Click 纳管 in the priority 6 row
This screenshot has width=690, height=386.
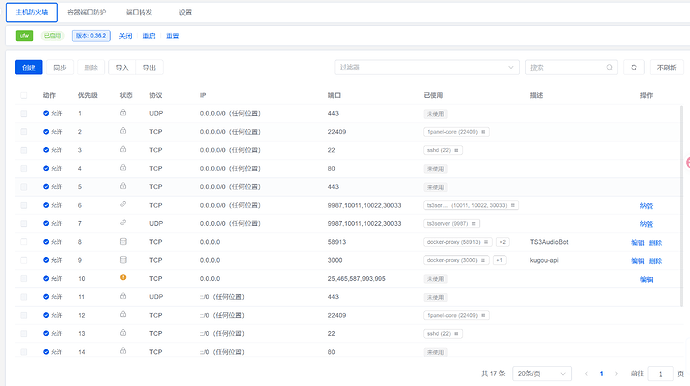tap(646, 206)
